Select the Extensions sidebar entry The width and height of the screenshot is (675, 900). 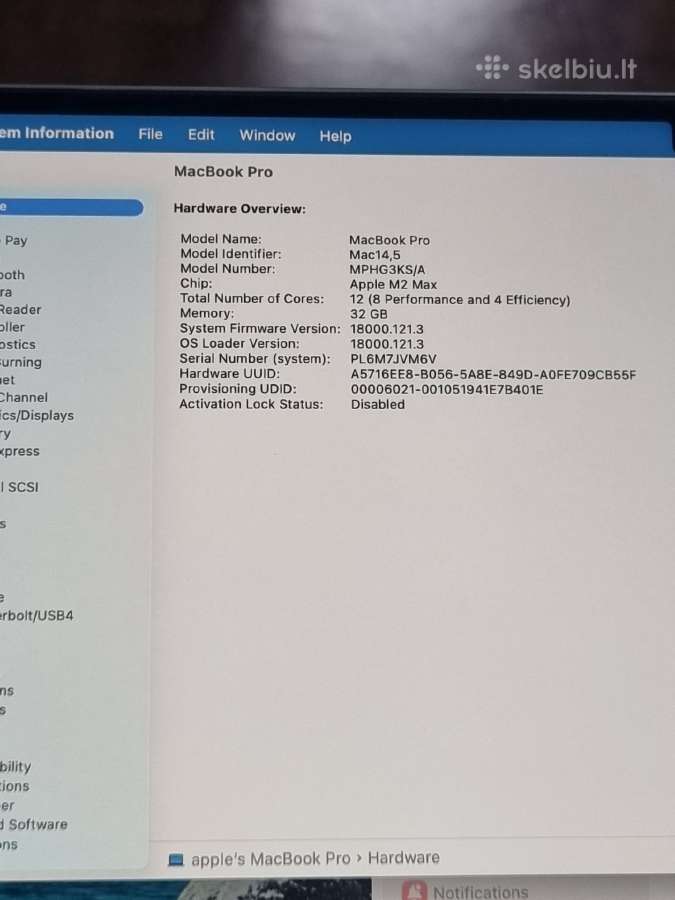click(9, 844)
